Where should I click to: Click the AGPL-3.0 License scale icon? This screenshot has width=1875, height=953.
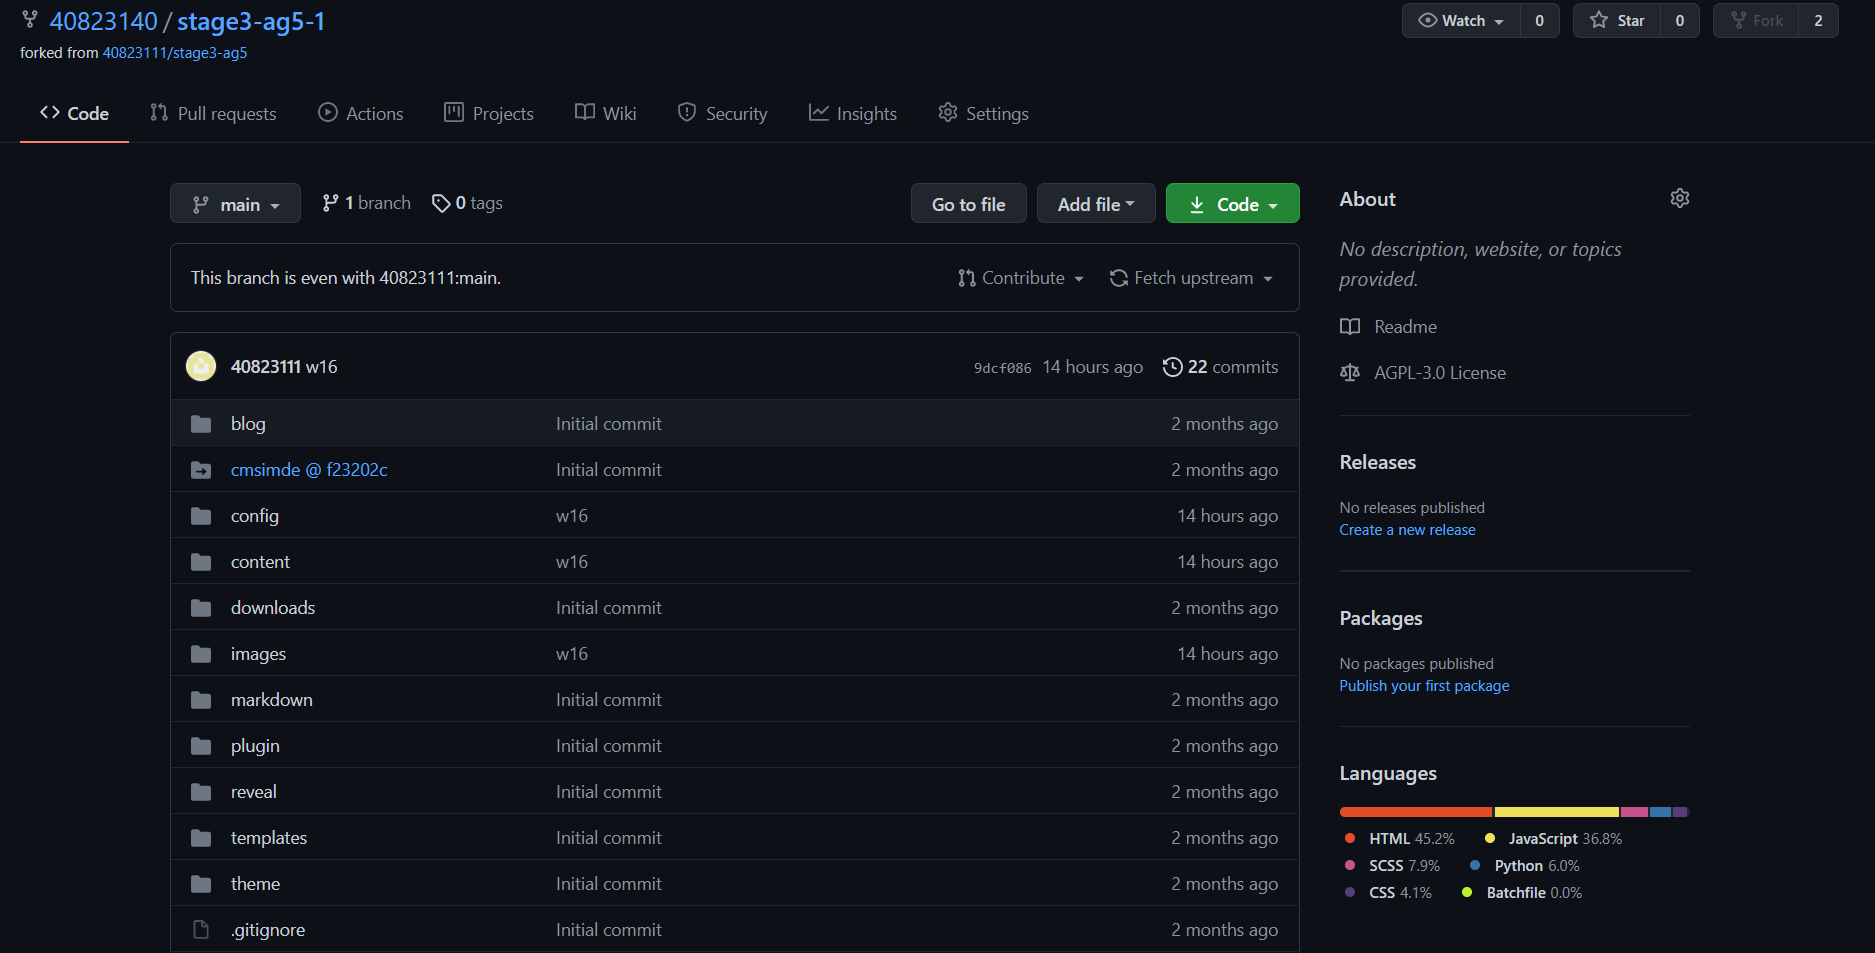point(1350,373)
